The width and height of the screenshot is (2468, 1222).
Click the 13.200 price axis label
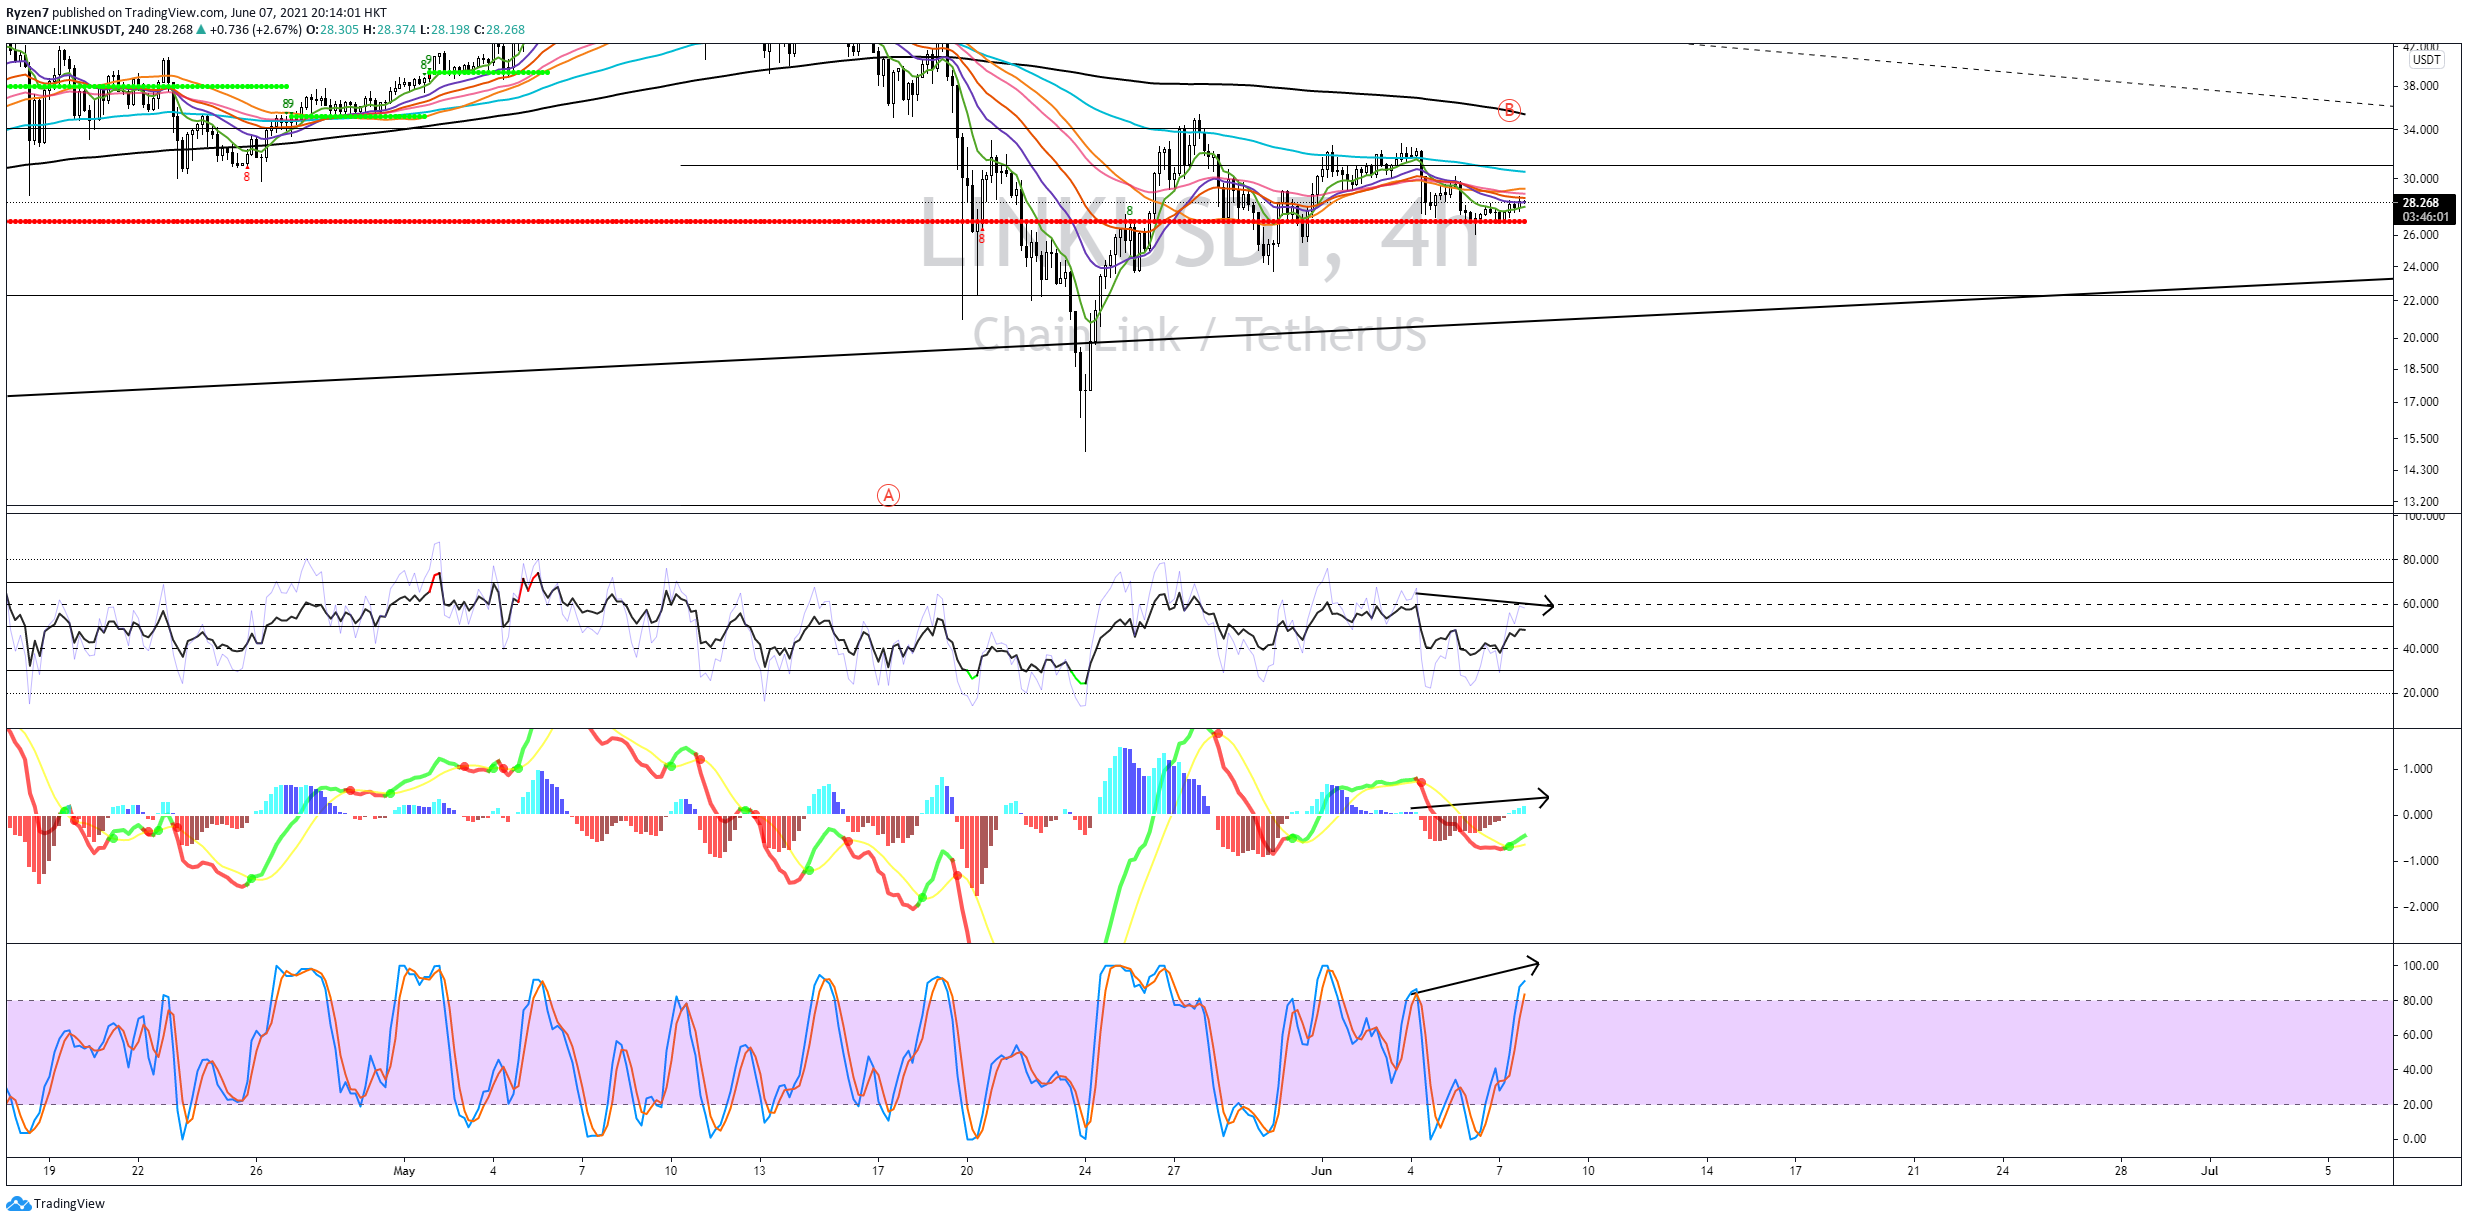click(x=2420, y=502)
